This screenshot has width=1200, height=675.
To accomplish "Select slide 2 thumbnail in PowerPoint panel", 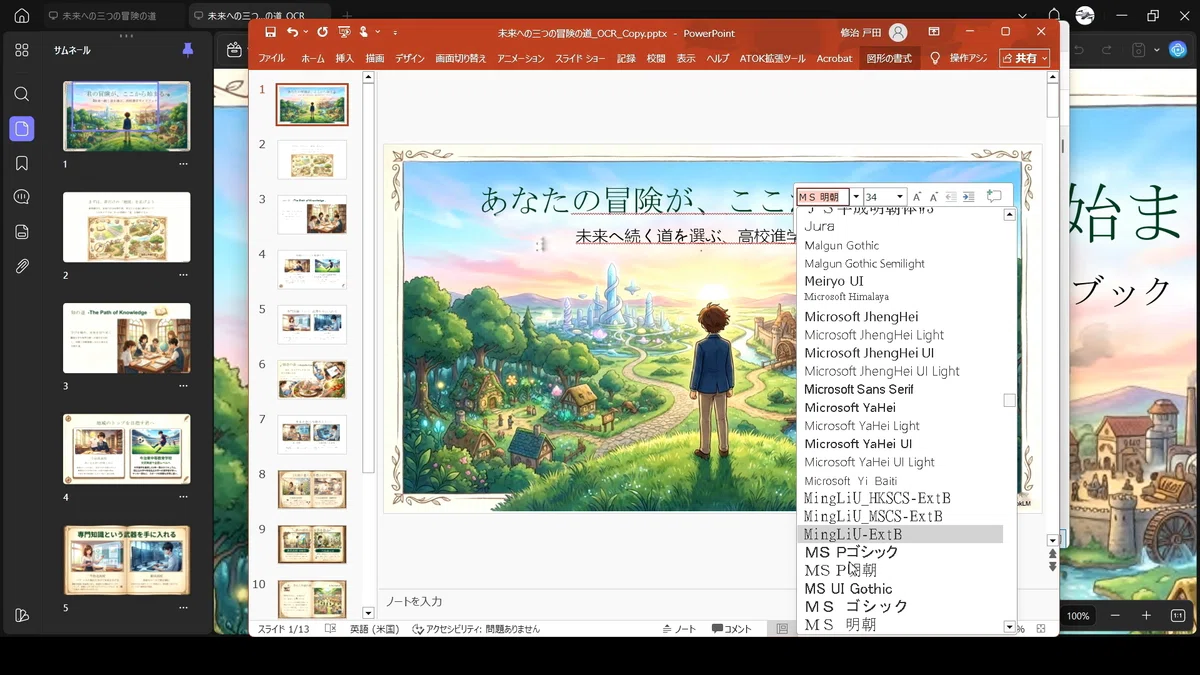I will 312,160.
